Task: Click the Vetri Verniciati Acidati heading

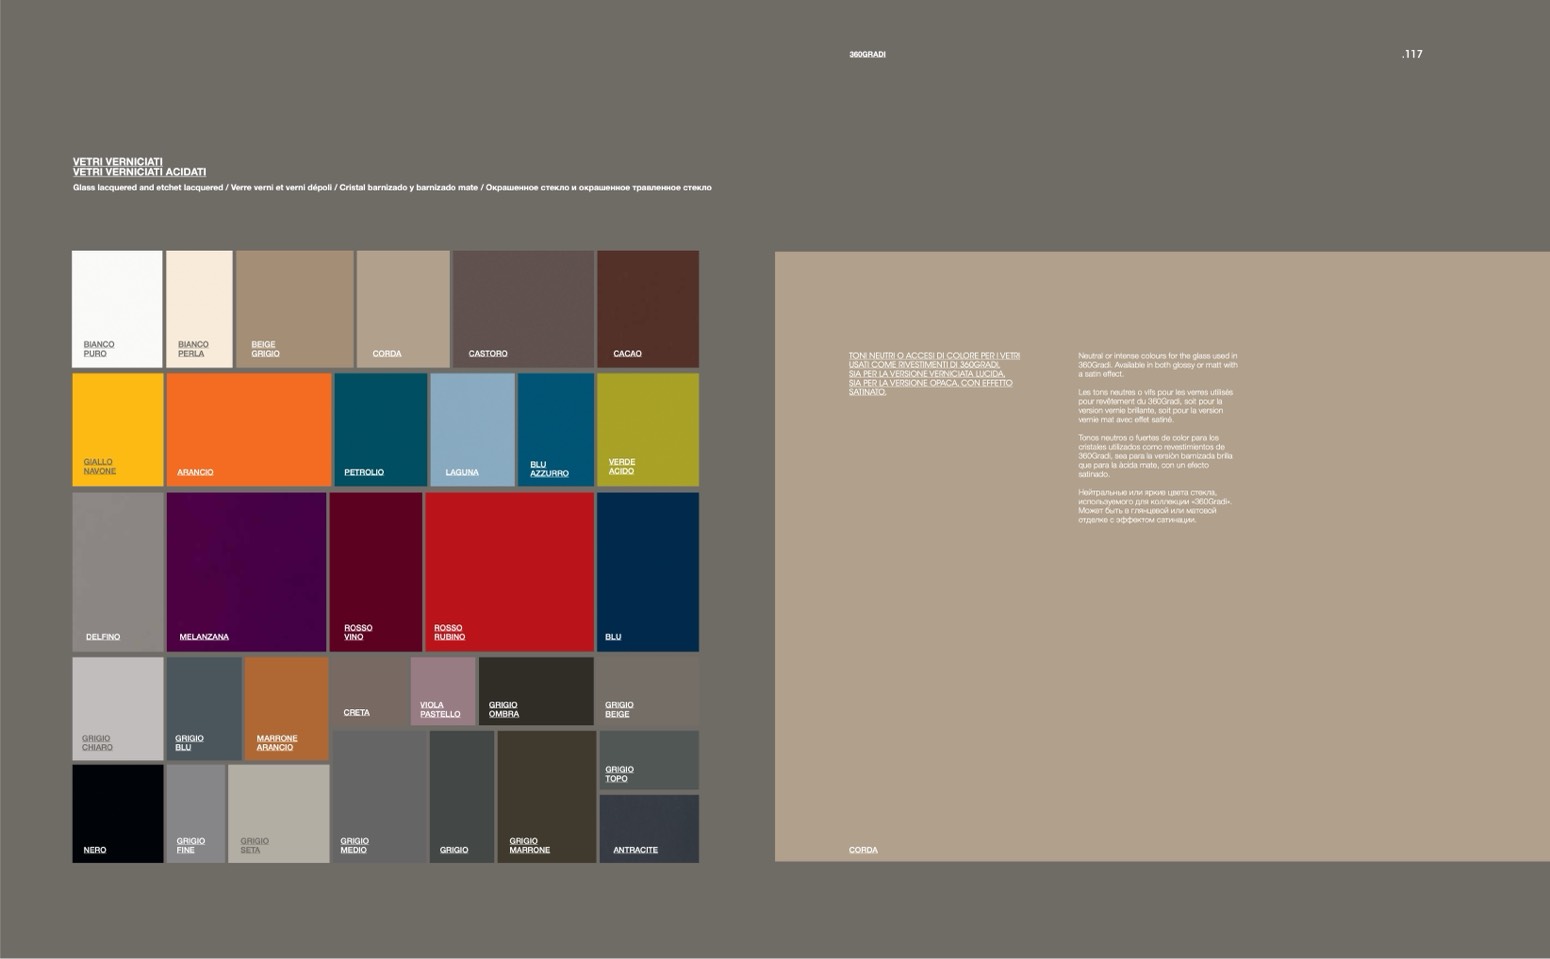Action: 139,172
